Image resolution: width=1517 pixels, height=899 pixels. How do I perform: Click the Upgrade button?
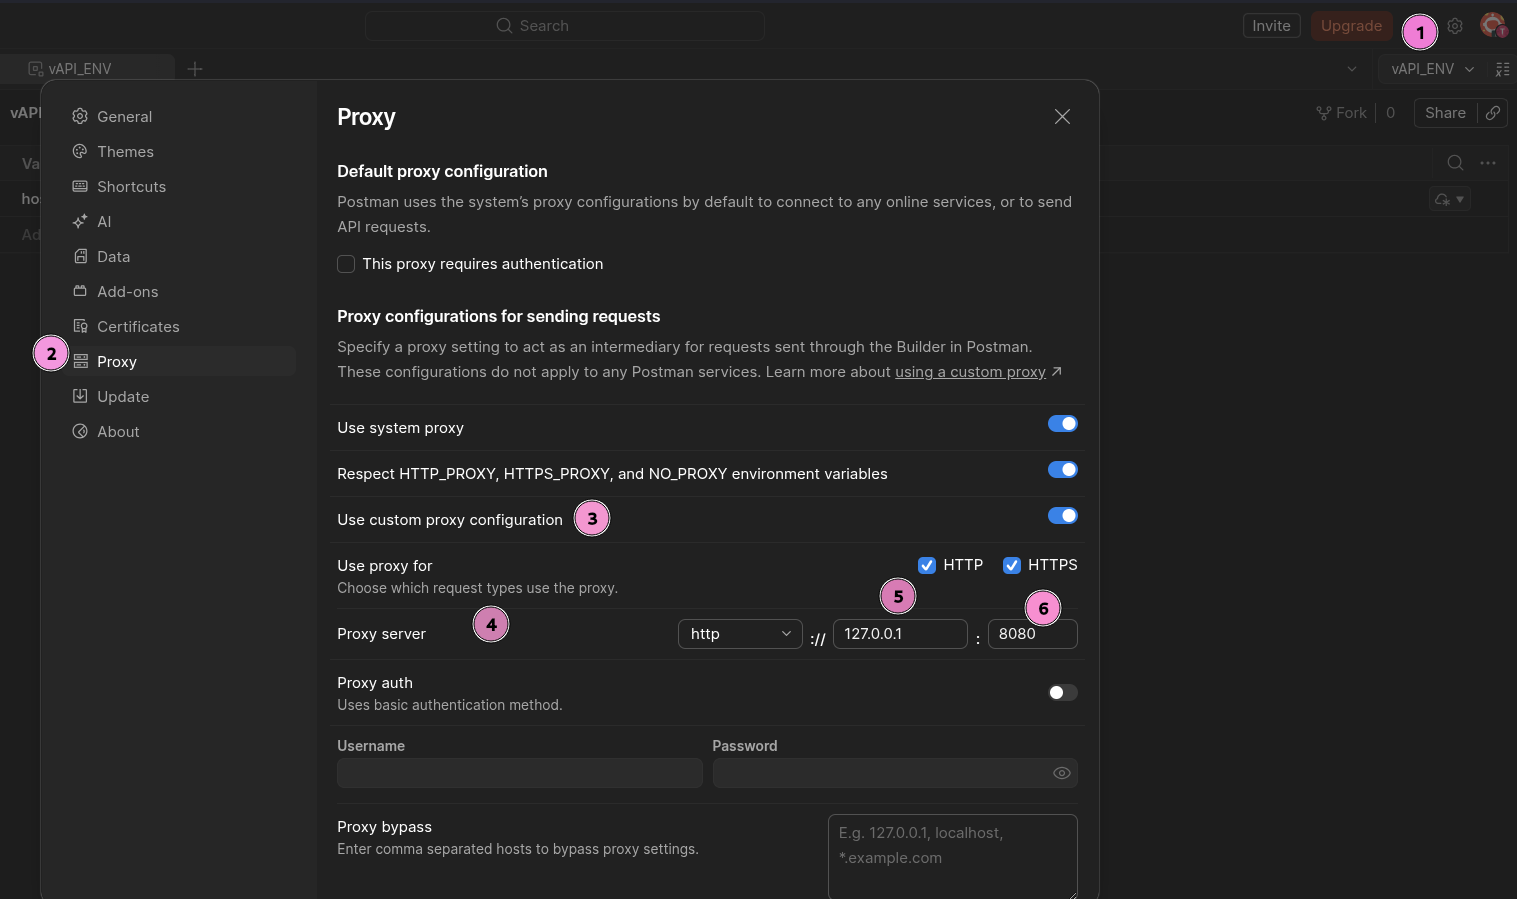click(1351, 26)
